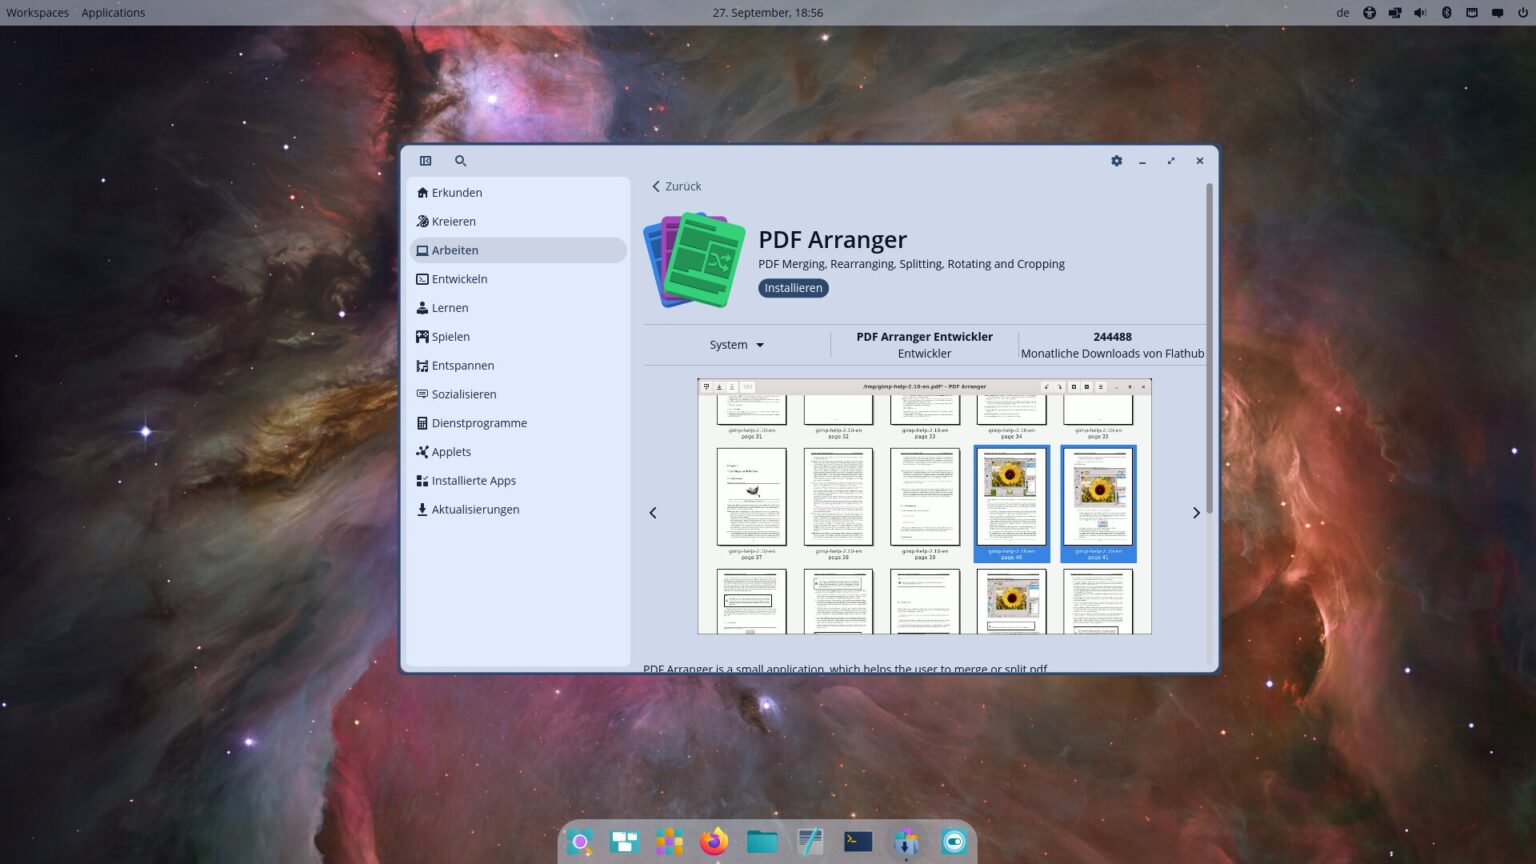Open the terminal from the dock
The height and width of the screenshot is (864, 1536).
857,841
